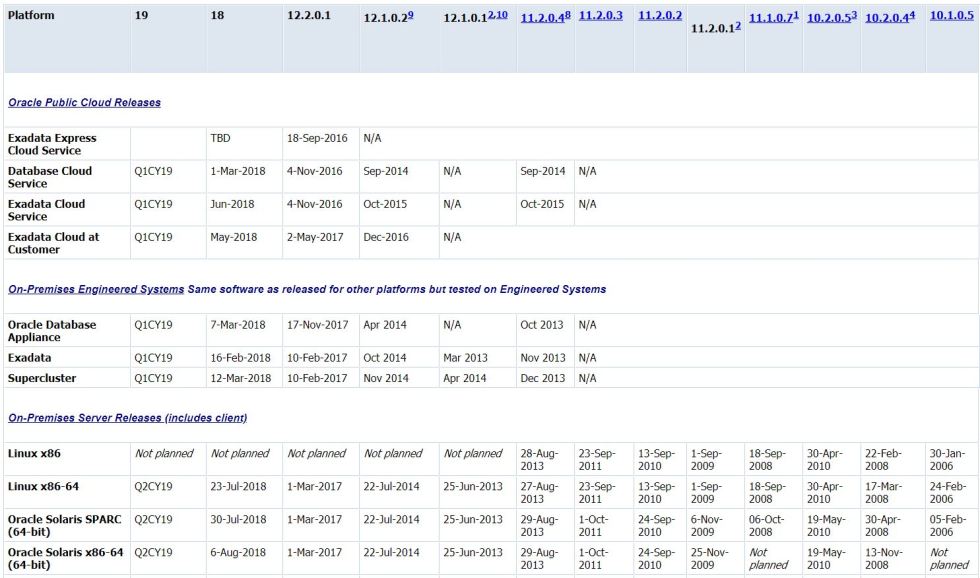This screenshot has height=578, width=980.
Task: Click the Mar 2013 cell
Action: pyautogui.click(x=465, y=358)
